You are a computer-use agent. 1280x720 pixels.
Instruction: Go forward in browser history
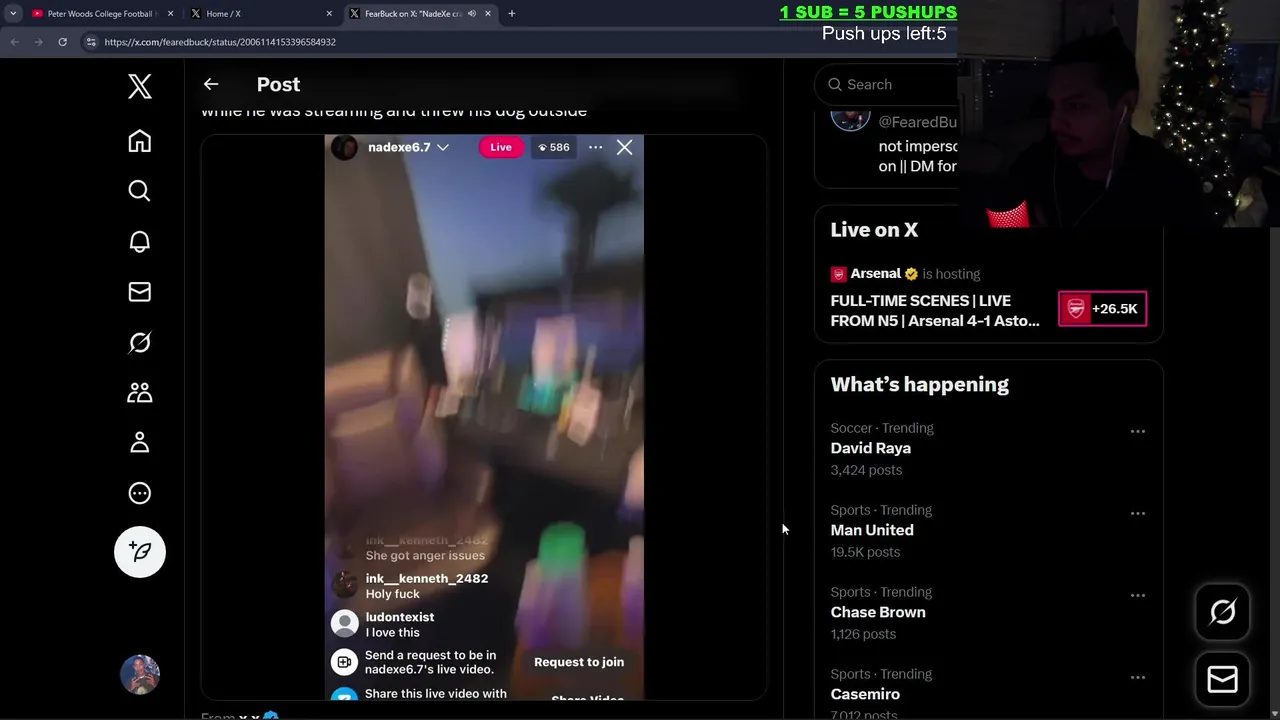tap(38, 42)
